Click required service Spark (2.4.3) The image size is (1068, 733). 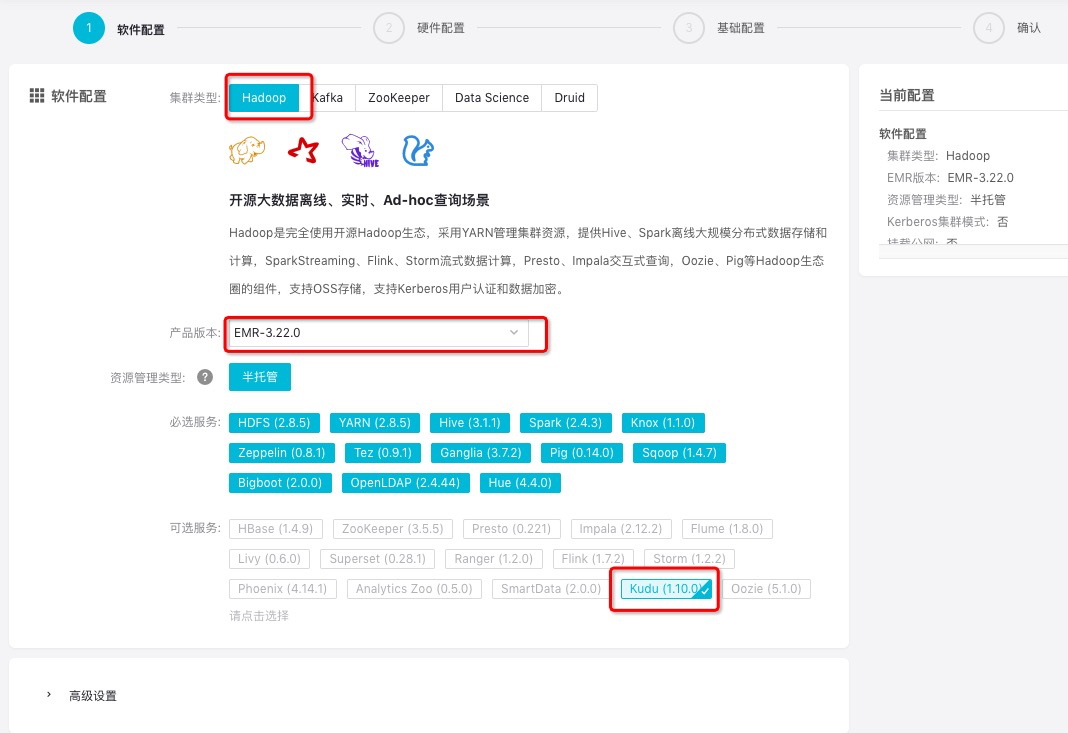(x=565, y=422)
